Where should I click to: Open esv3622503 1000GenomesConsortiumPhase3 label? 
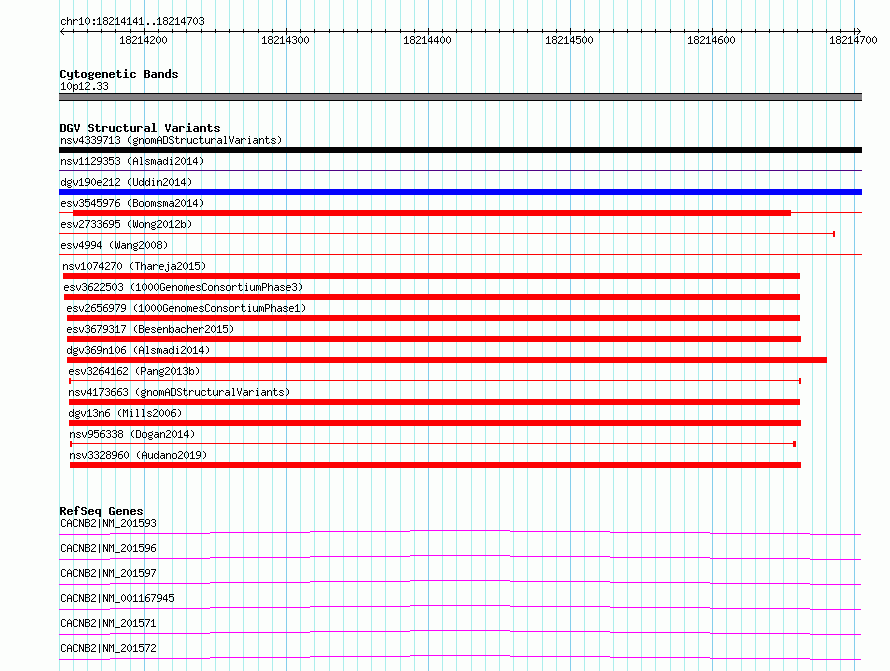(x=183, y=287)
